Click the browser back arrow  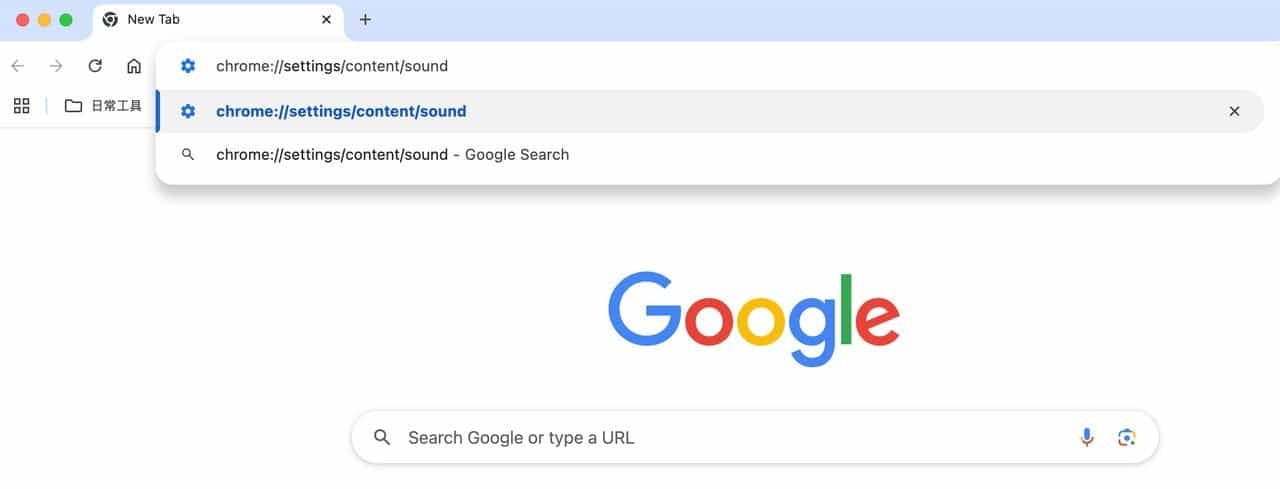17,66
